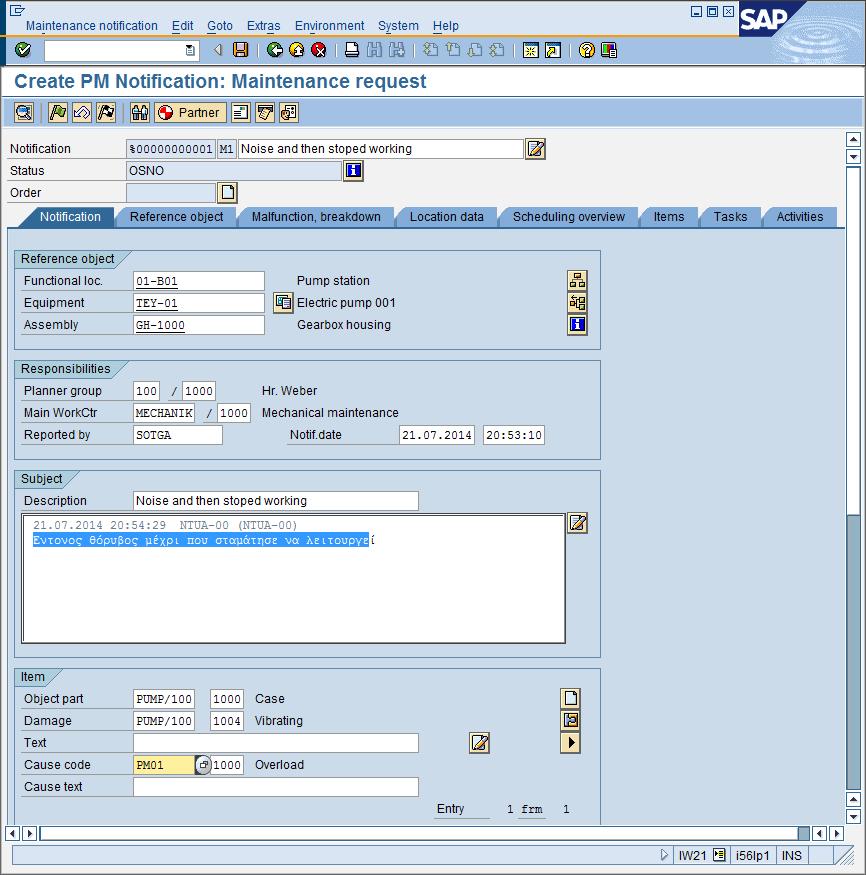Image resolution: width=866 pixels, height=875 pixels.
Task: Open equipment details icon before Electric pump 001
Action: (283, 302)
